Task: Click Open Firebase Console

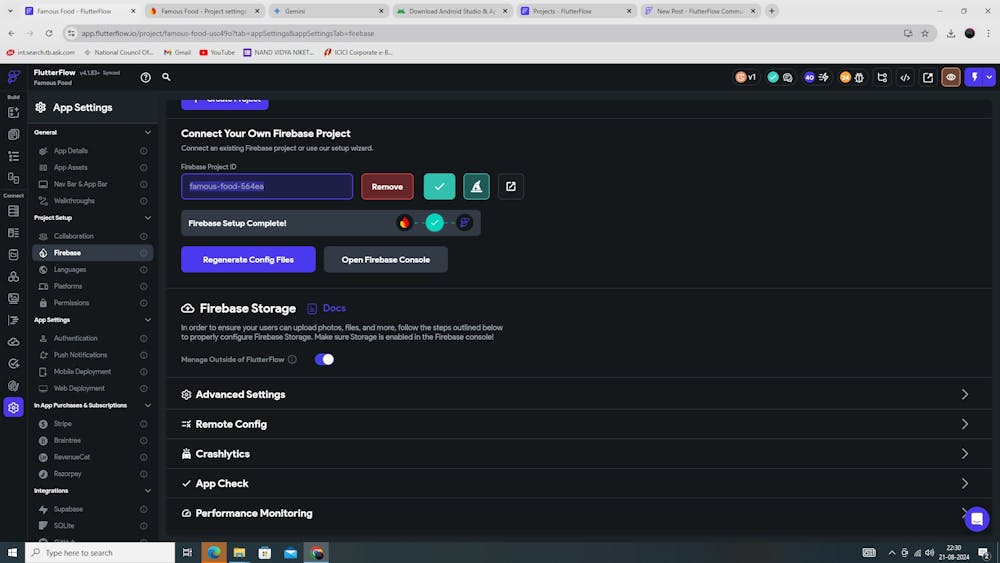Action: point(385,260)
